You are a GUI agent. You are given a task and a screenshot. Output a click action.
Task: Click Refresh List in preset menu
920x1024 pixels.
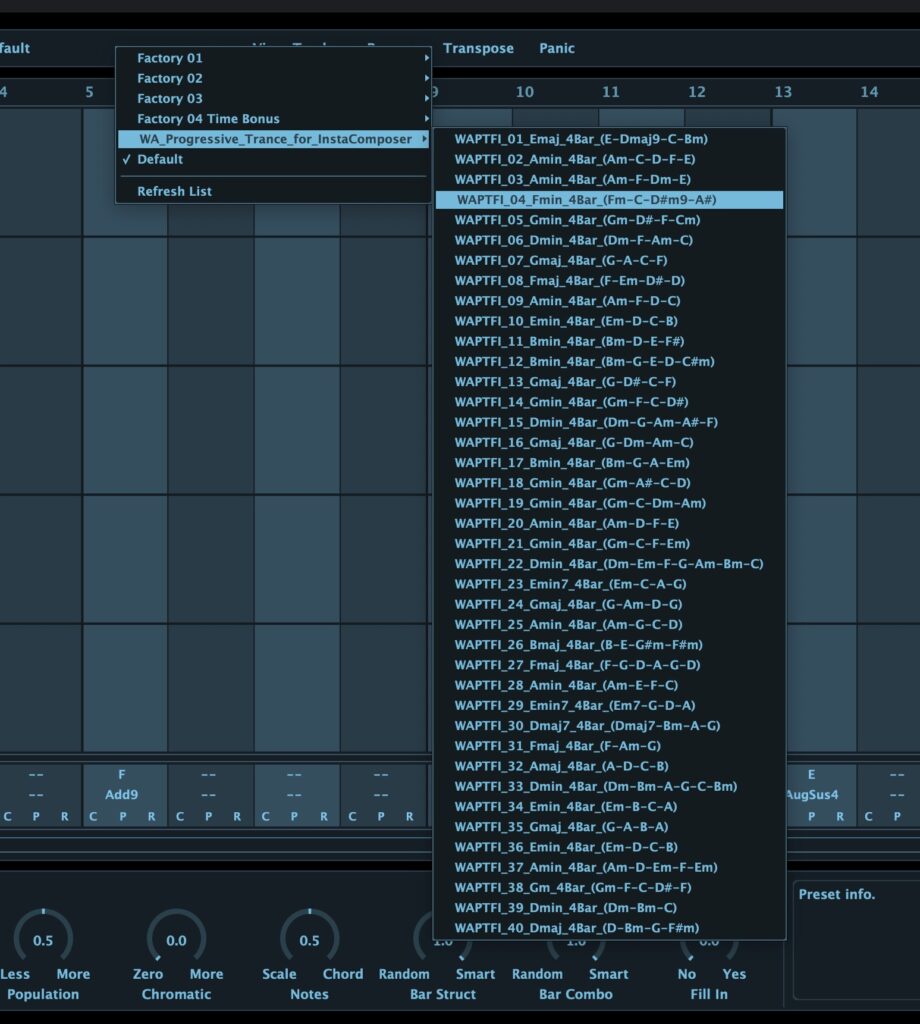174,191
